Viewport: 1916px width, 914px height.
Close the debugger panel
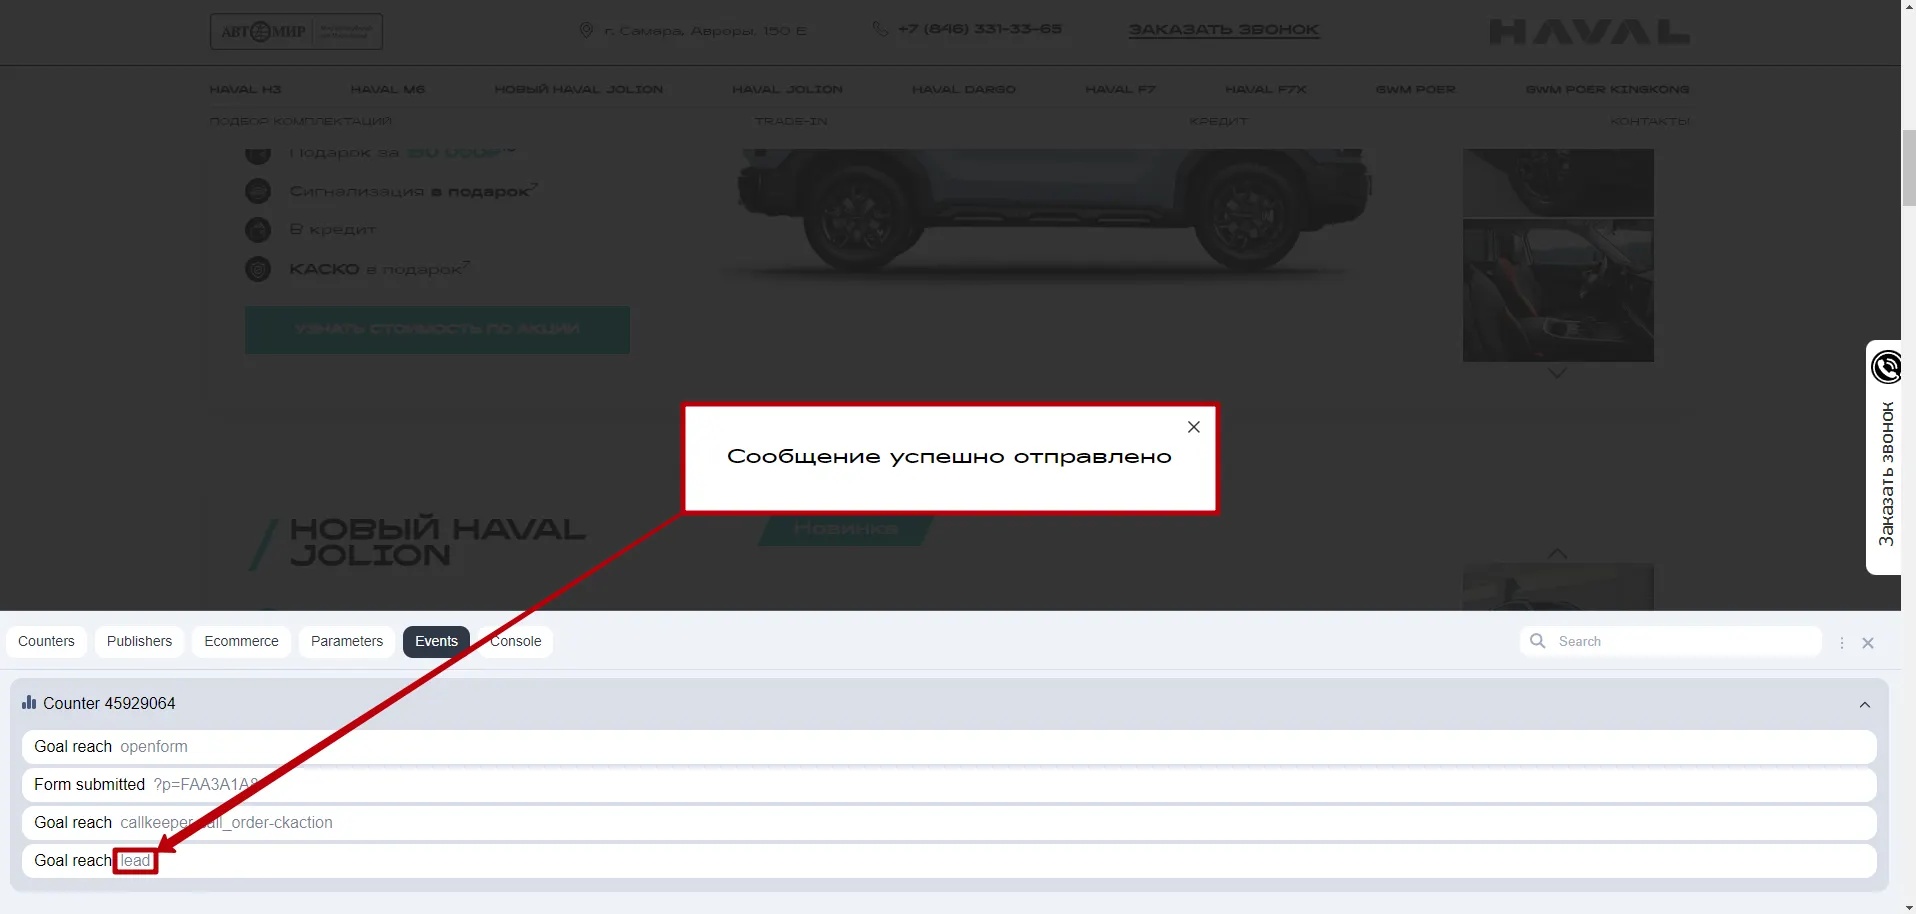[x=1867, y=643]
